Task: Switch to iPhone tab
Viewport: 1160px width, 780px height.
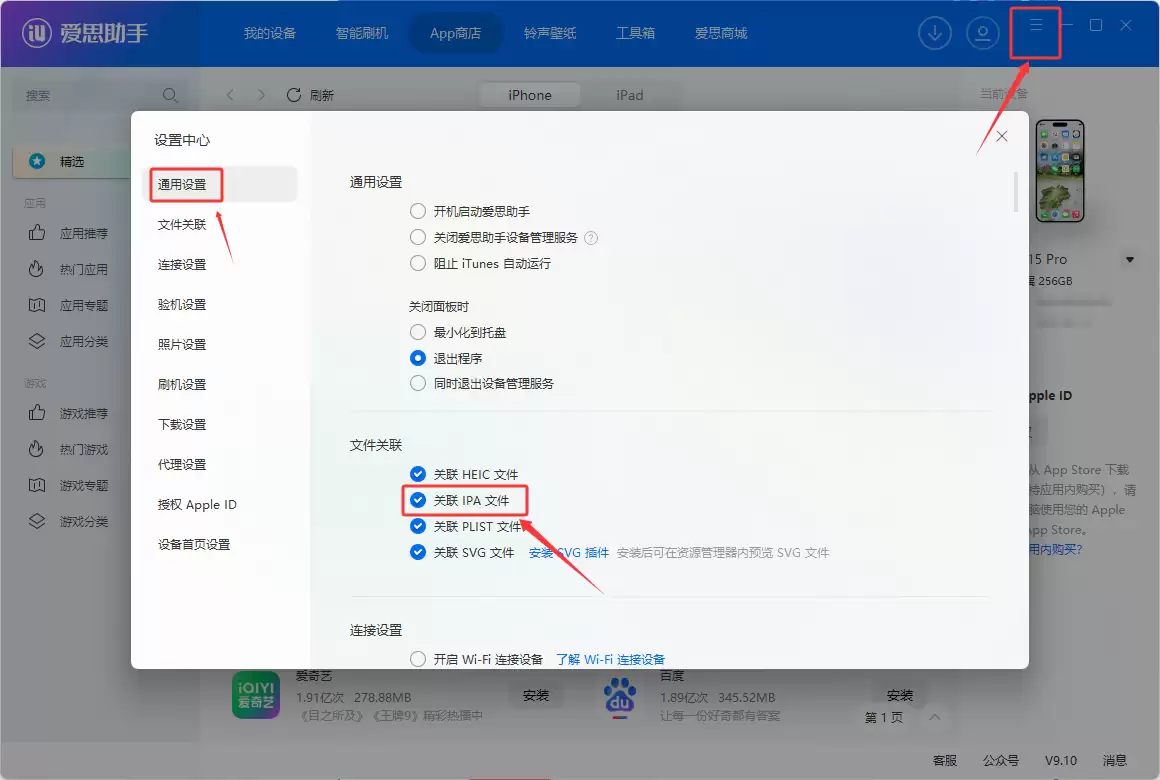Action: click(x=530, y=95)
